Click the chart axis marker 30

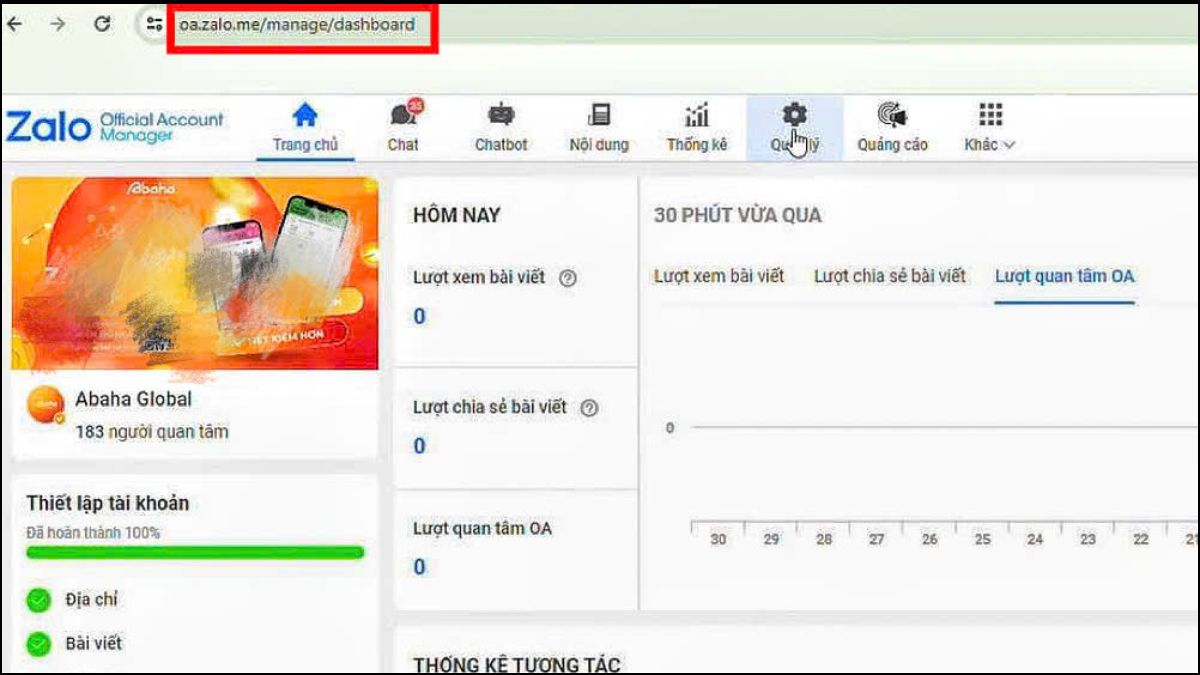tap(718, 539)
